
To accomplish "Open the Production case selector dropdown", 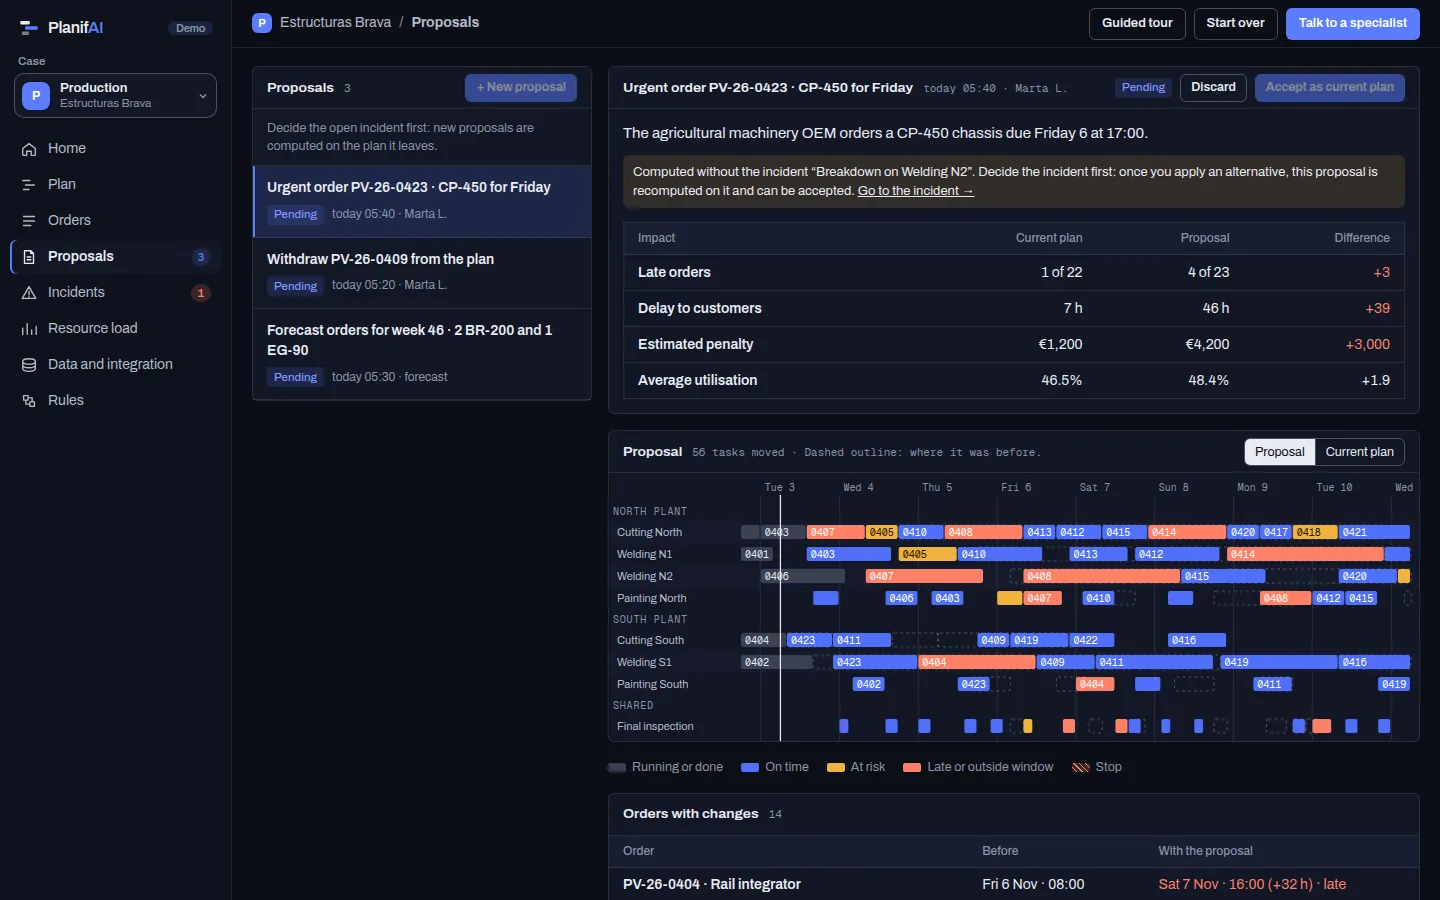I will [x=115, y=96].
